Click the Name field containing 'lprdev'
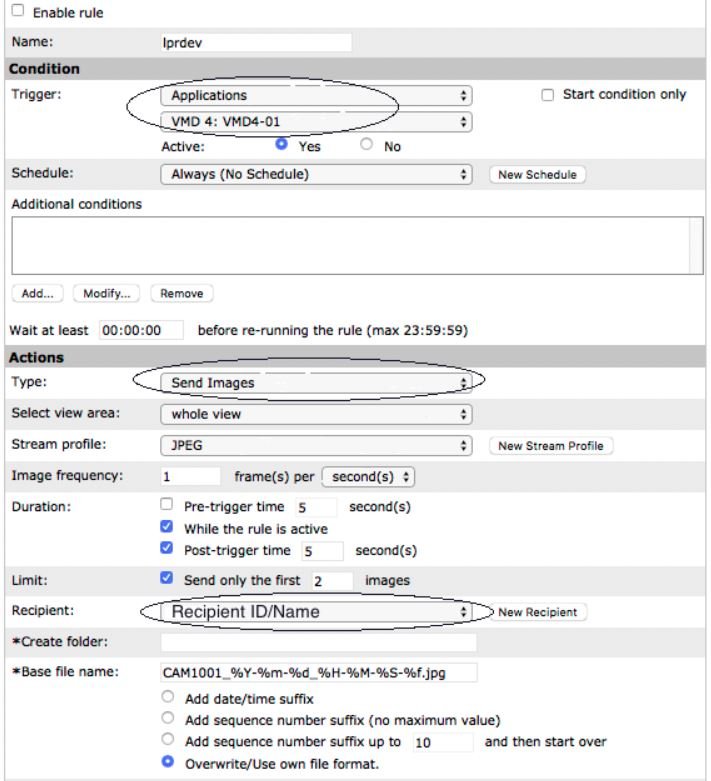The width and height of the screenshot is (711, 781). coord(256,43)
